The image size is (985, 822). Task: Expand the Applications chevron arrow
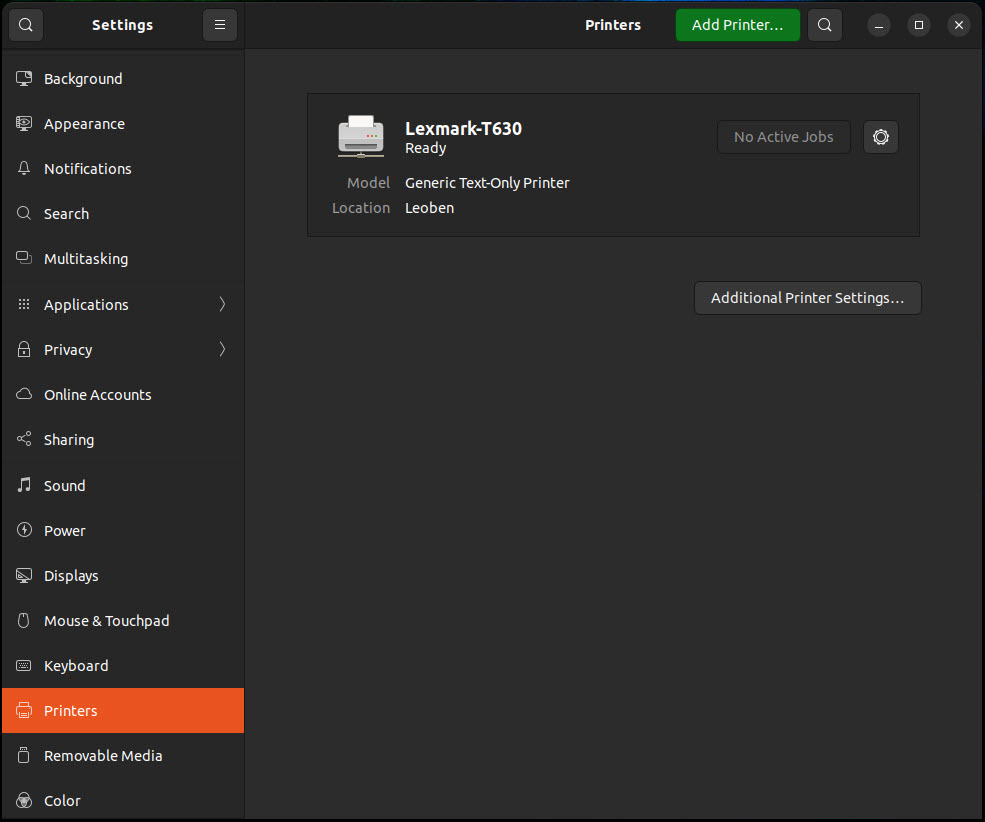[x=222, y=304]
